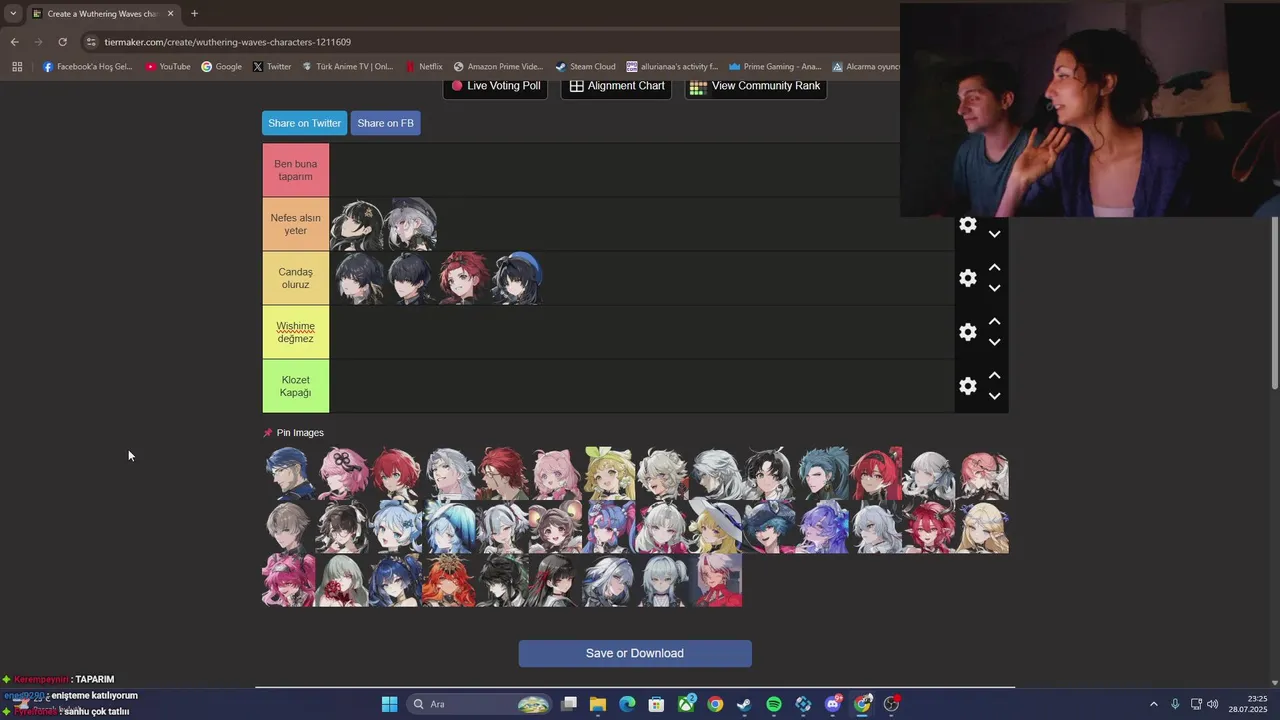This screenshot has height=720, width=1280.
Task: Open Spotify from the taskbar
Action: coord(774,704)
